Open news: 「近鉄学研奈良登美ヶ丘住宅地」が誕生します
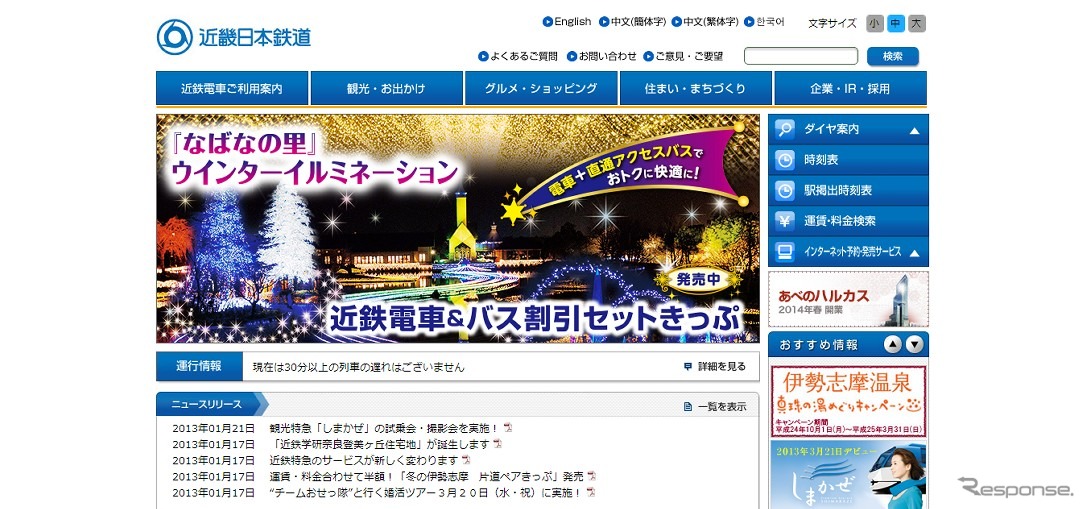The width and height of the screenshot is (1085, 509). [381, 444]
